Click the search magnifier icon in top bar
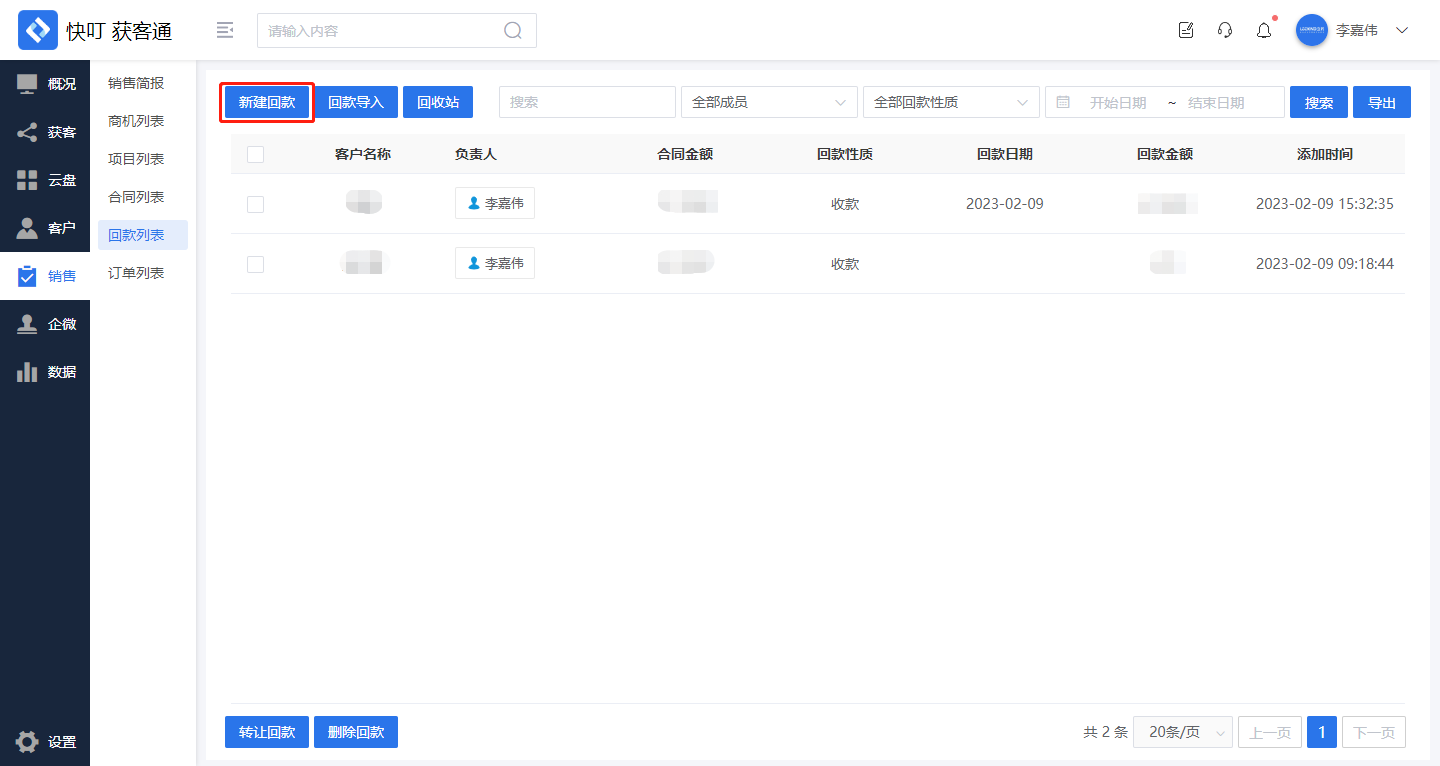 [x=513, y=30]
